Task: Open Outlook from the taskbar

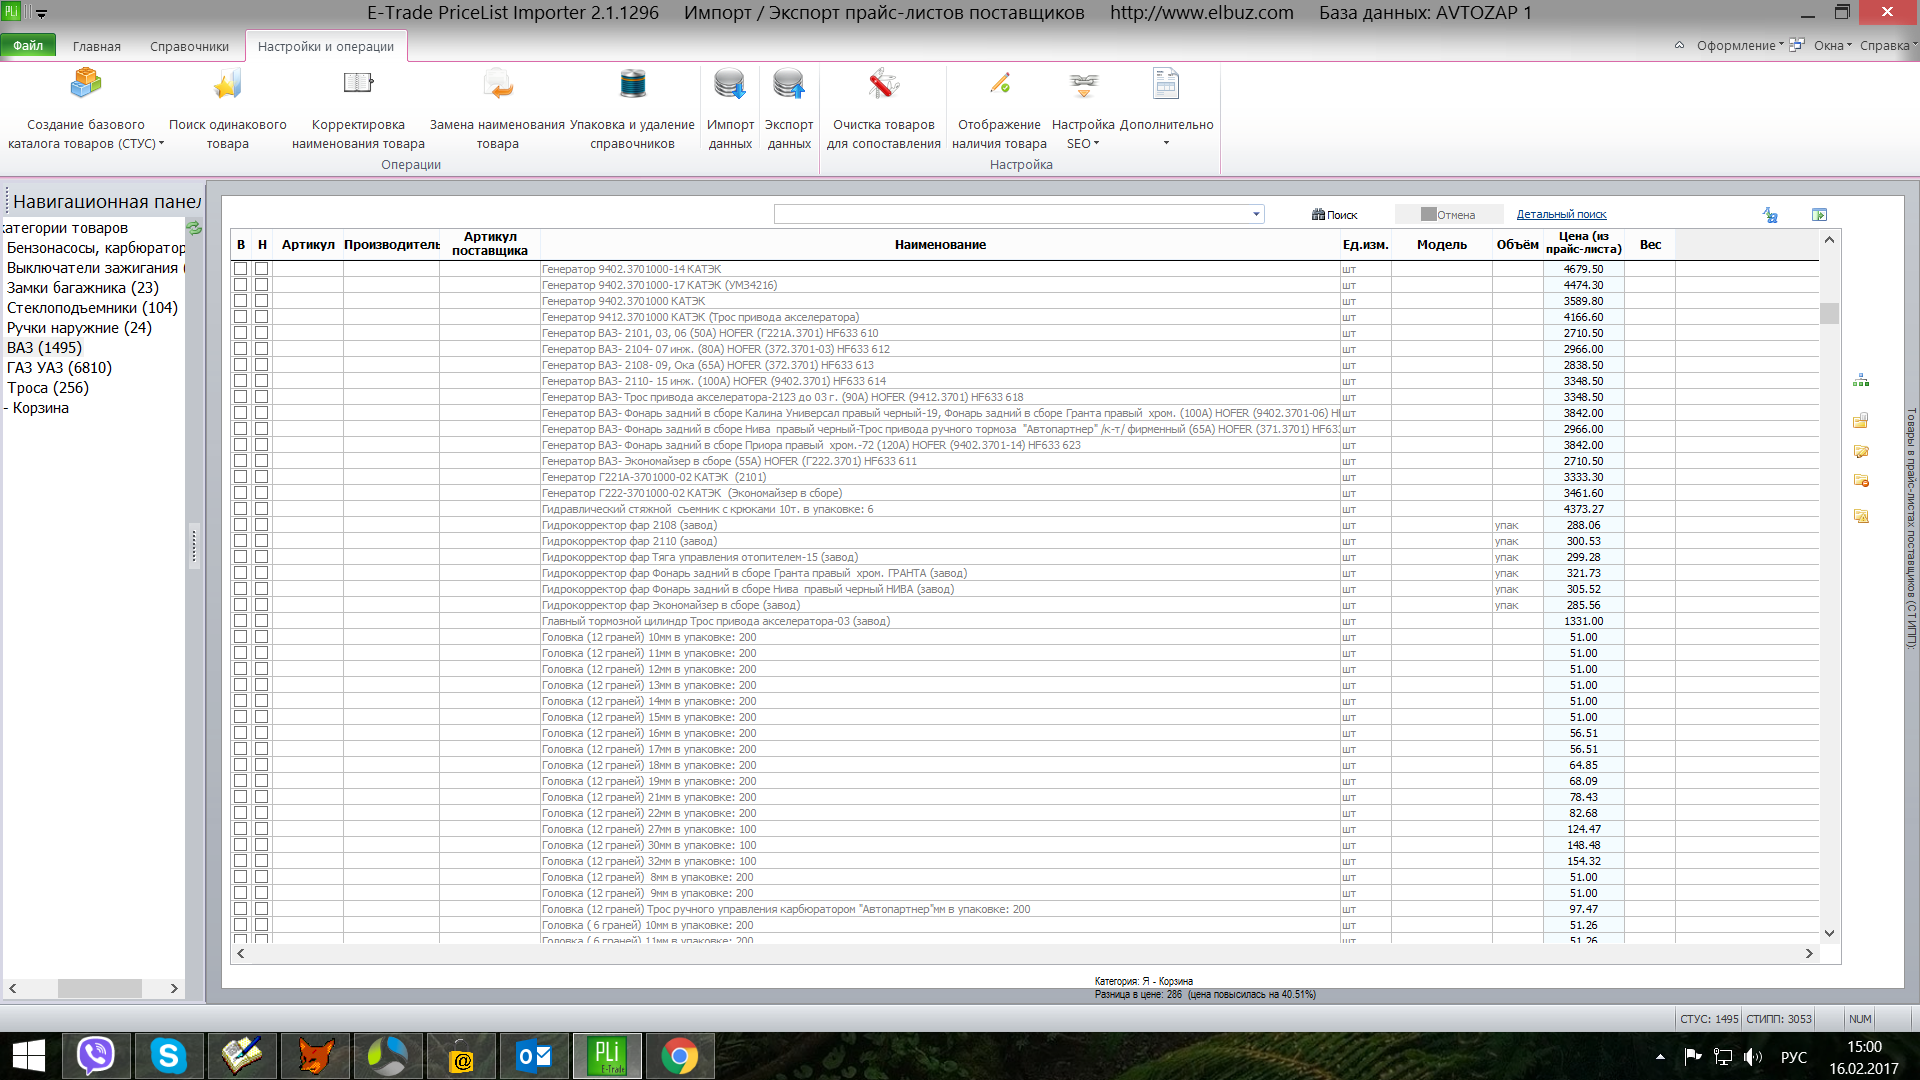Action: tap(534, 1056)
